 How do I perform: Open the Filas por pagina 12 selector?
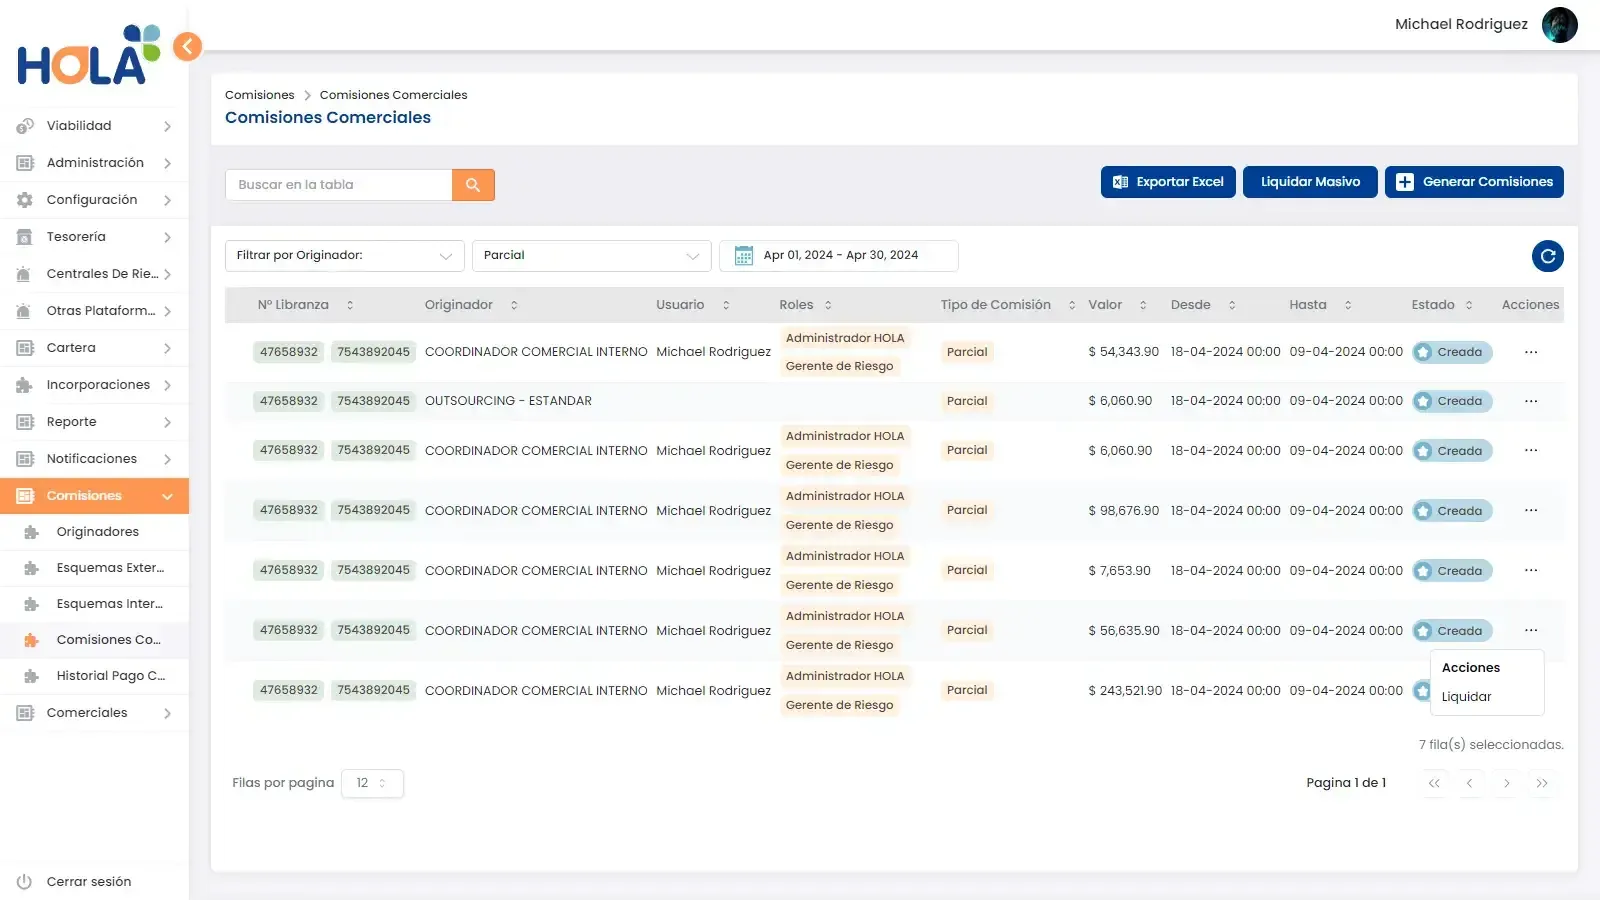[x=372, y=783]
